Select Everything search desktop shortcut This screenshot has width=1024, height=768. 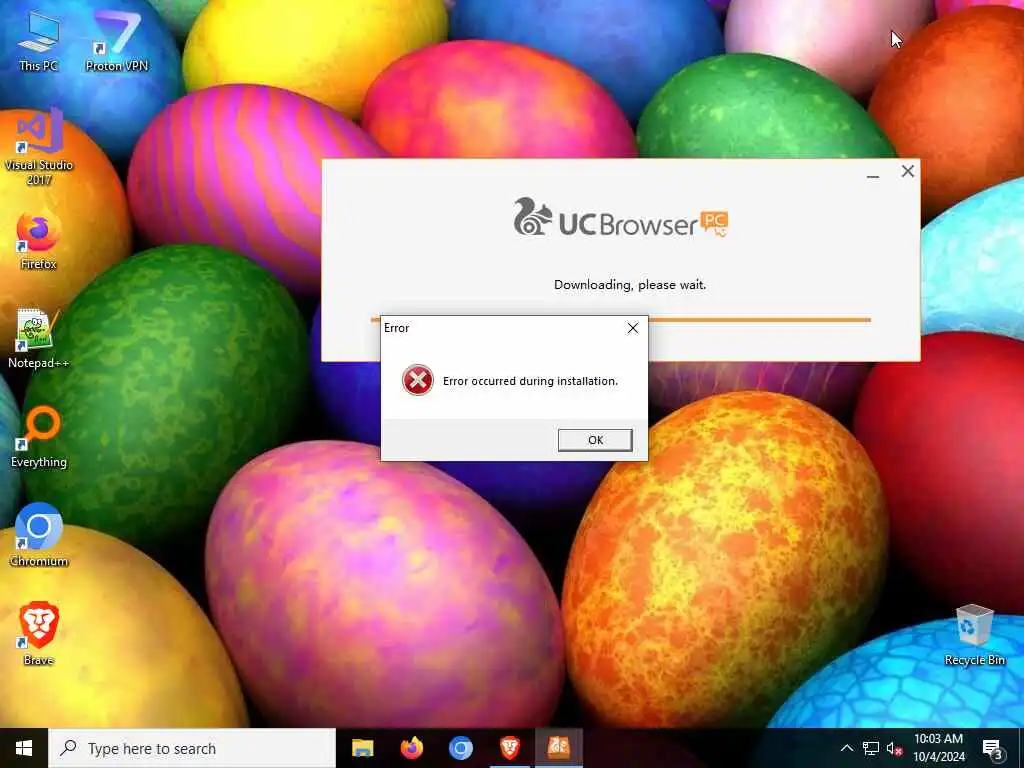coord(39,438)
